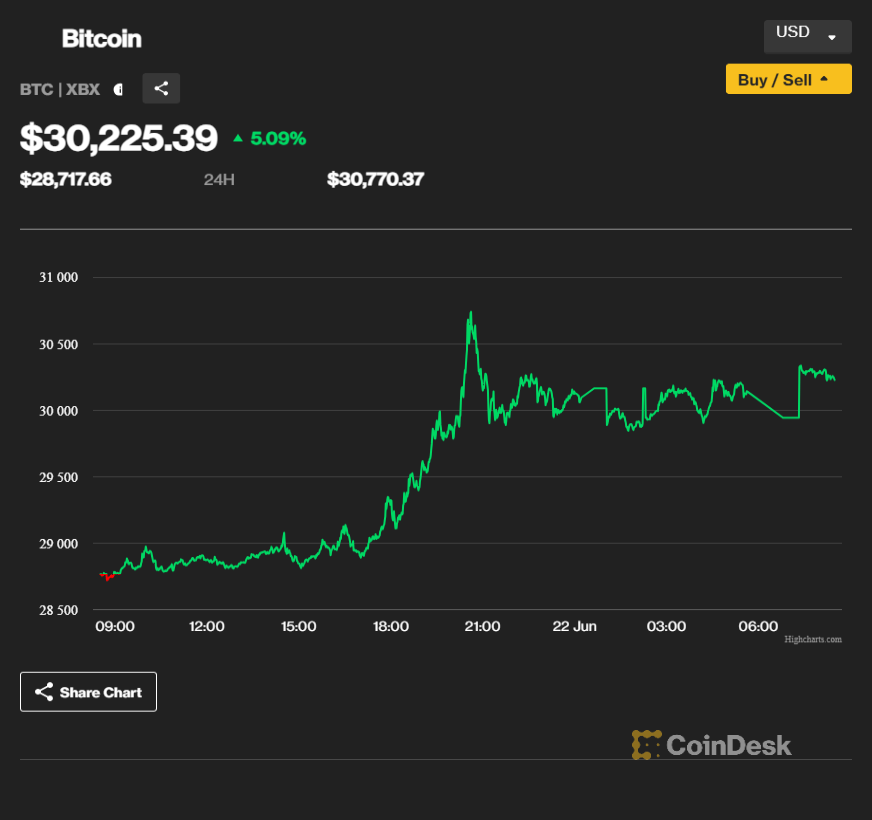Expand the Buy / Sell menu

pos(788,79)
